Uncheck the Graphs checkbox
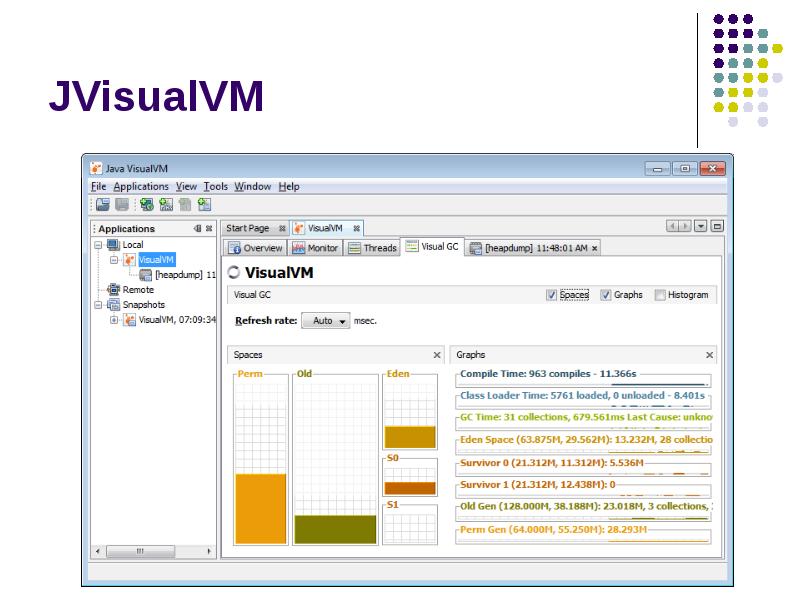This screenshot has height=600, width=800. [605, 295]
